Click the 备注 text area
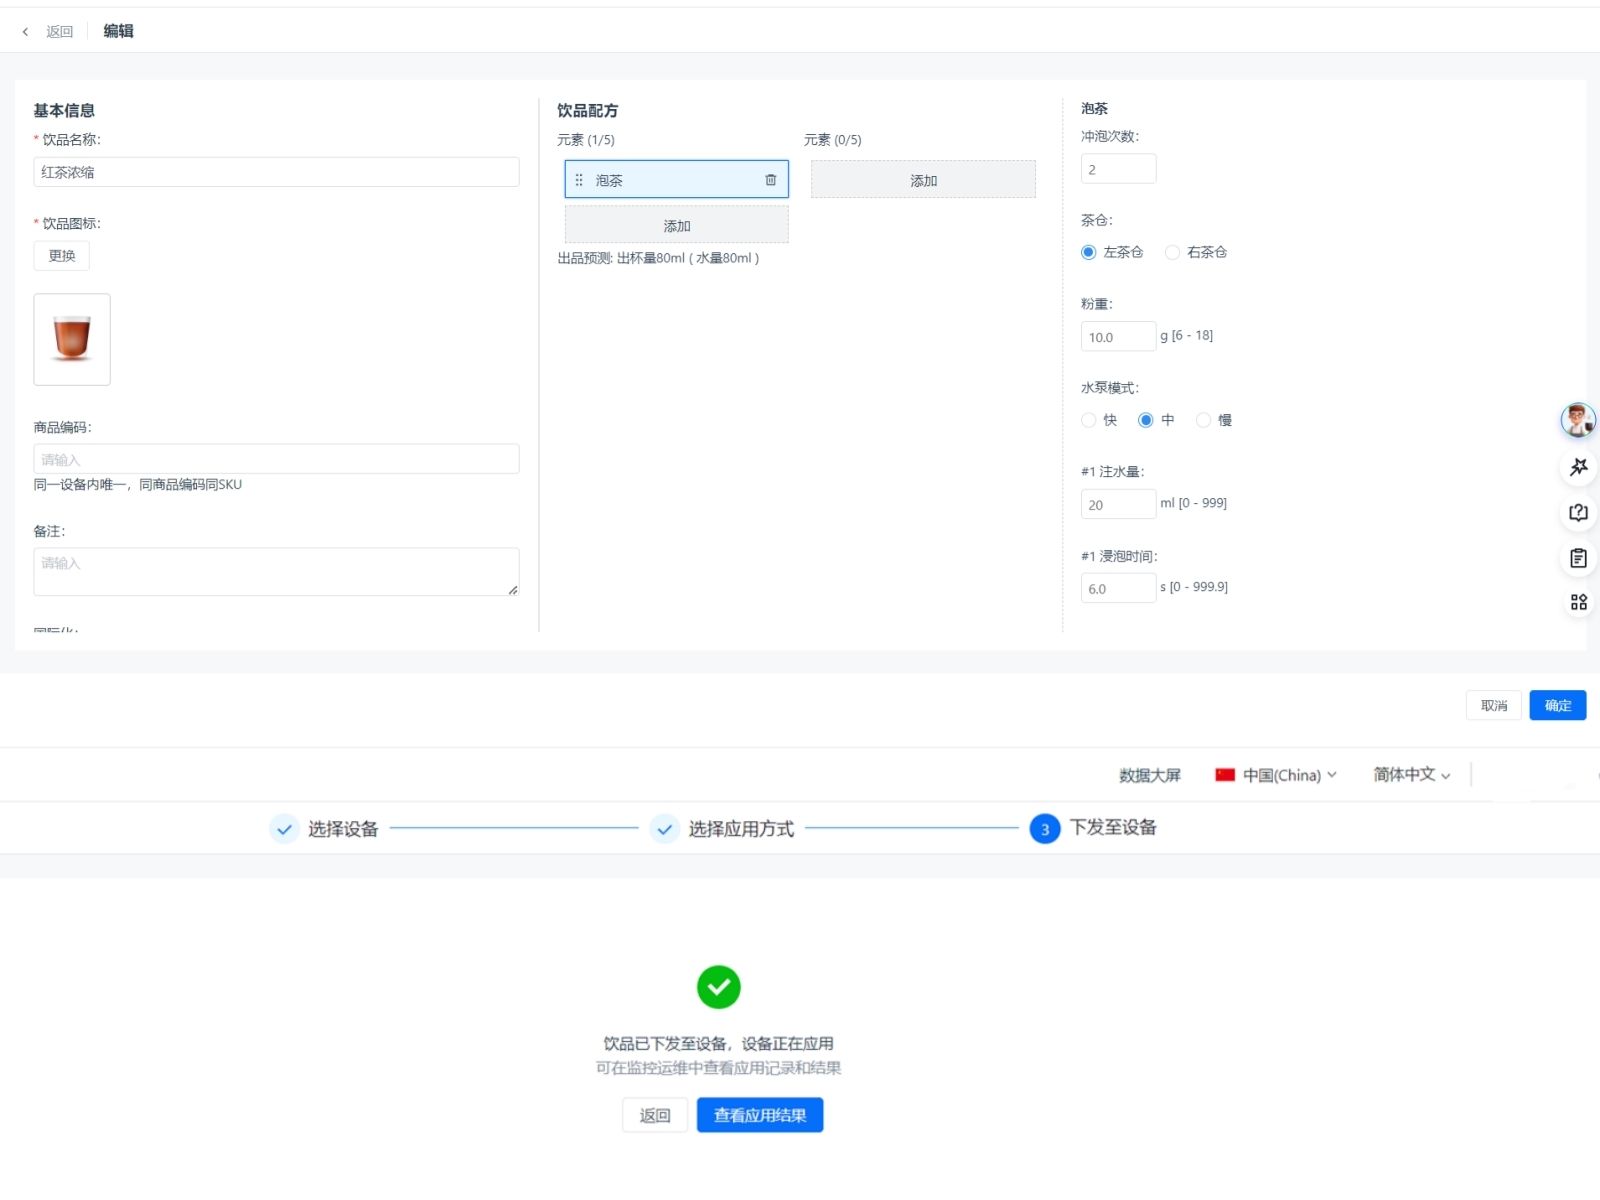Viewport: 1600px width, 1200px height. click(276, 572)
